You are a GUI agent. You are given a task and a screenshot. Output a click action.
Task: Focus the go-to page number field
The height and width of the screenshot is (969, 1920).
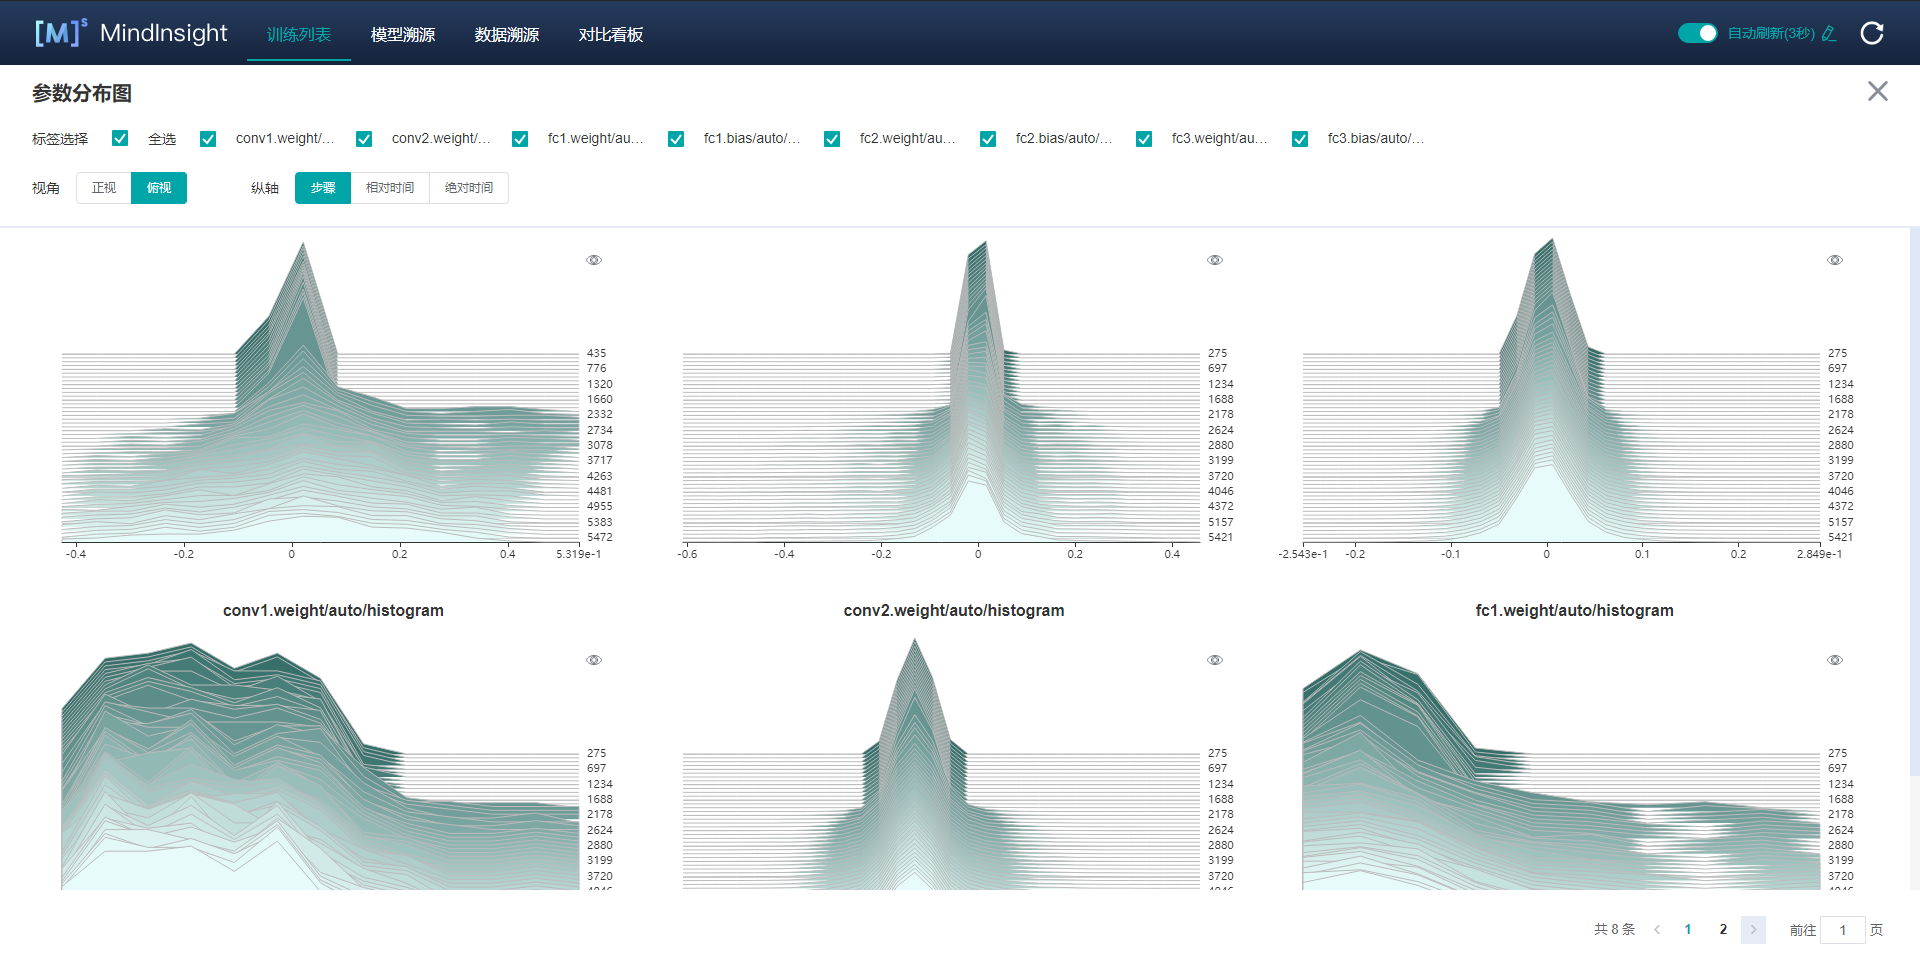coord(1842,930)
